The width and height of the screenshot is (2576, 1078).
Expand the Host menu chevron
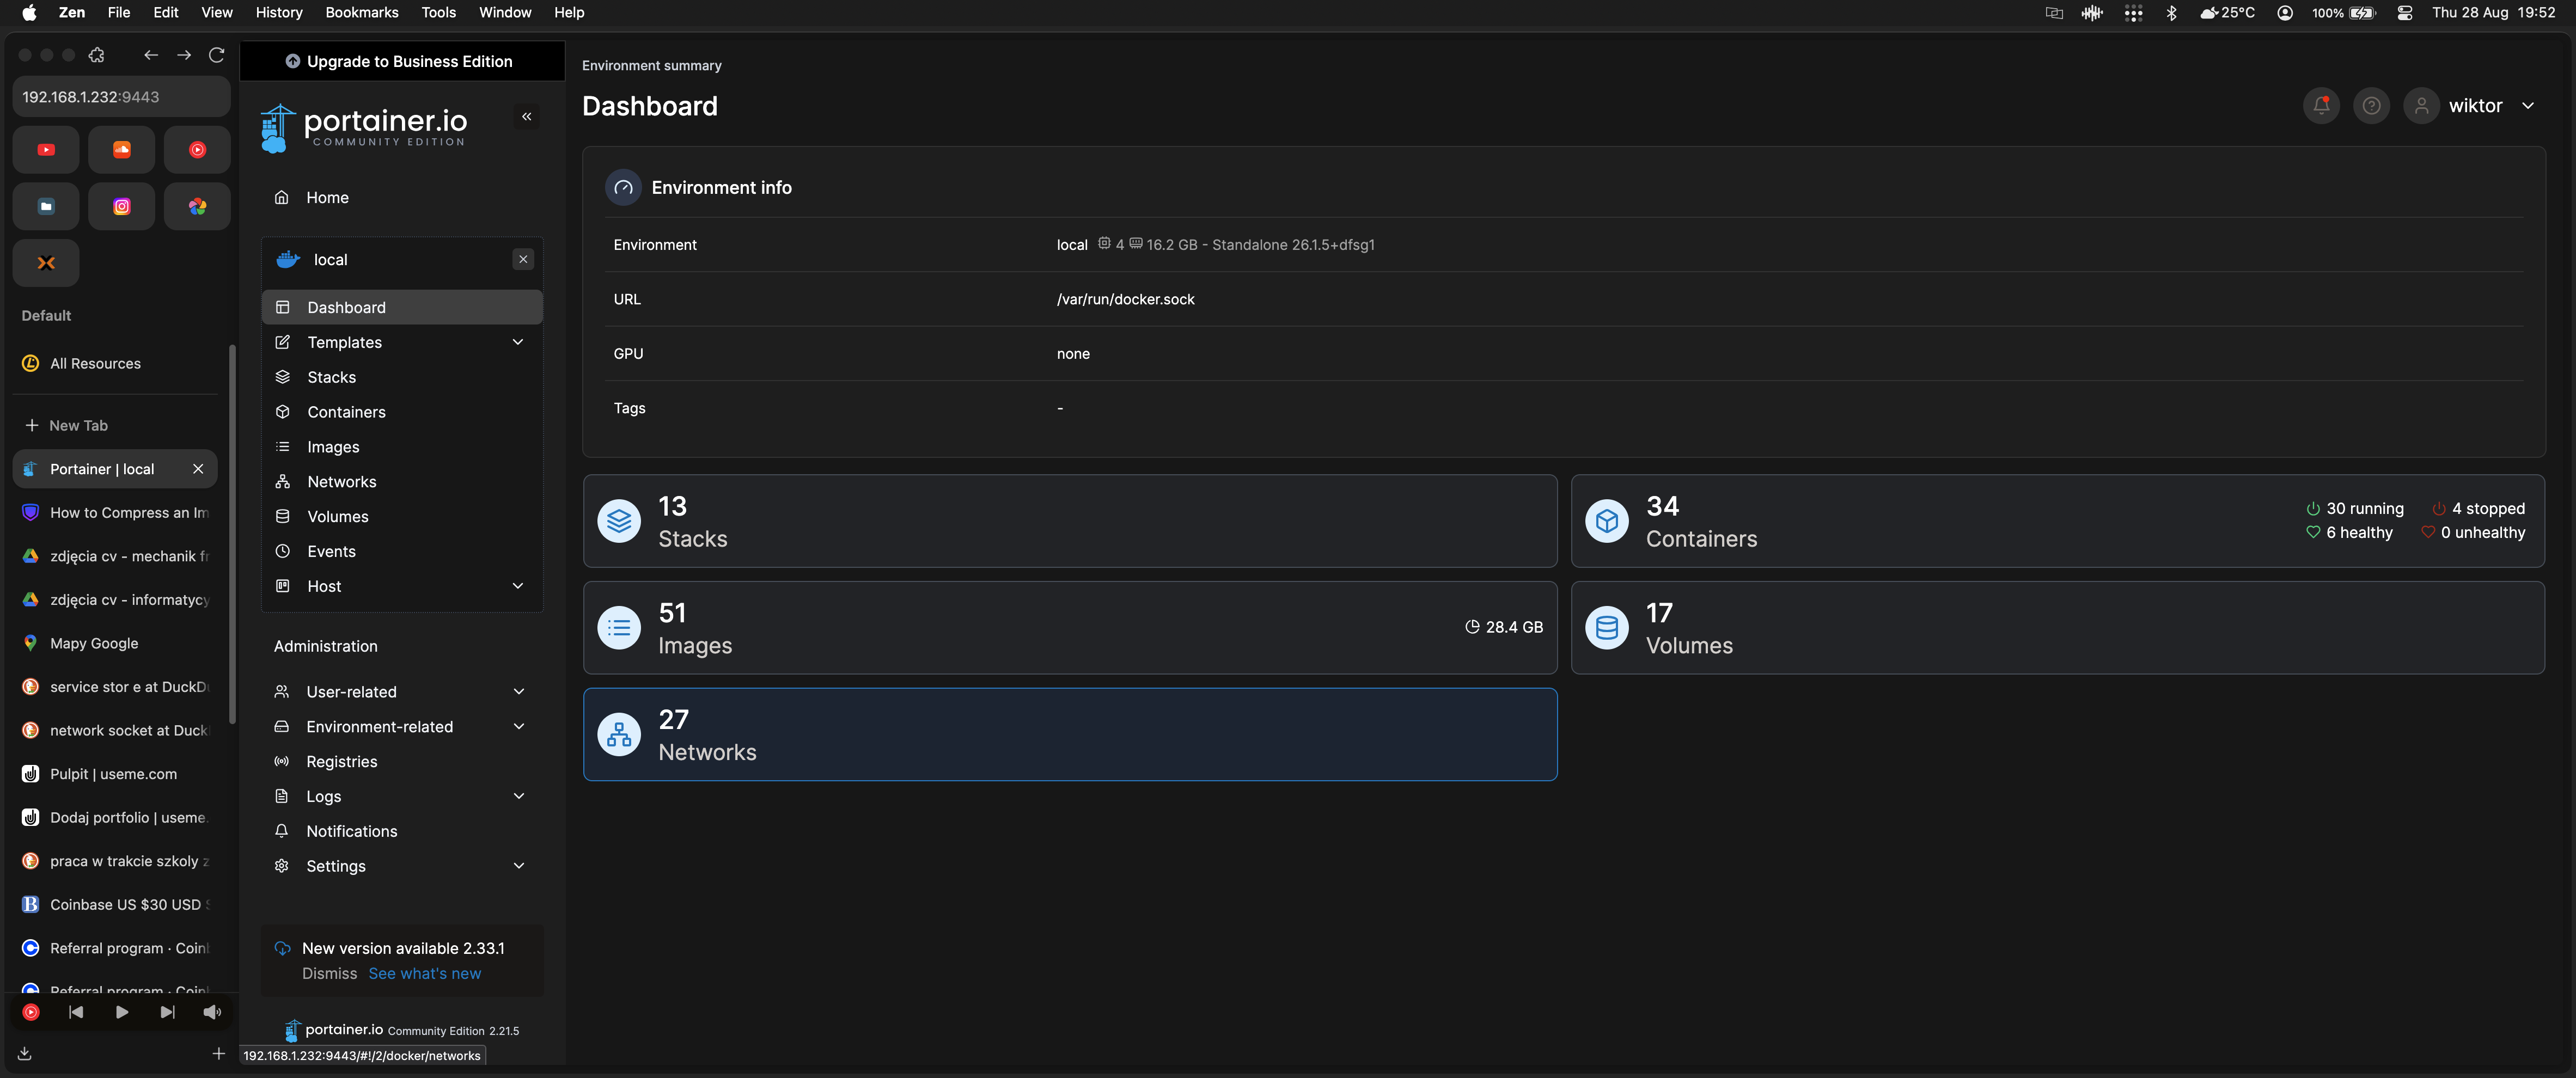pos(518,586)
